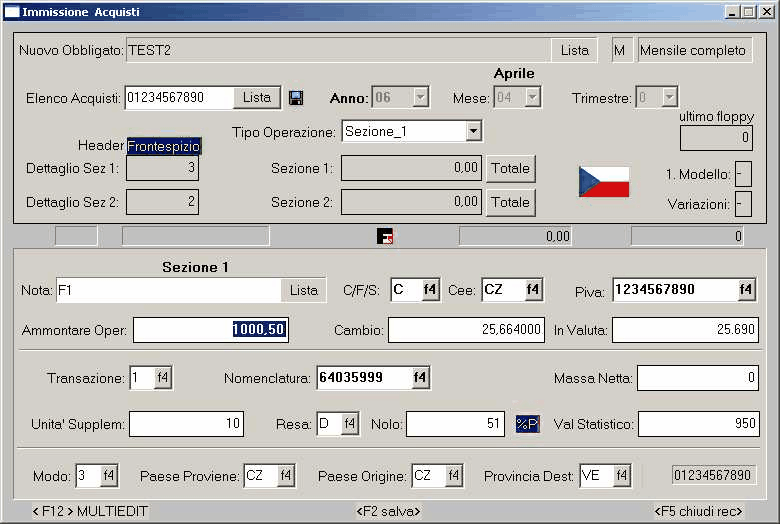Screen dimensions: 780x524
Task: Click the Sezione 1 total amount box
Action: [x=411, y=168]
